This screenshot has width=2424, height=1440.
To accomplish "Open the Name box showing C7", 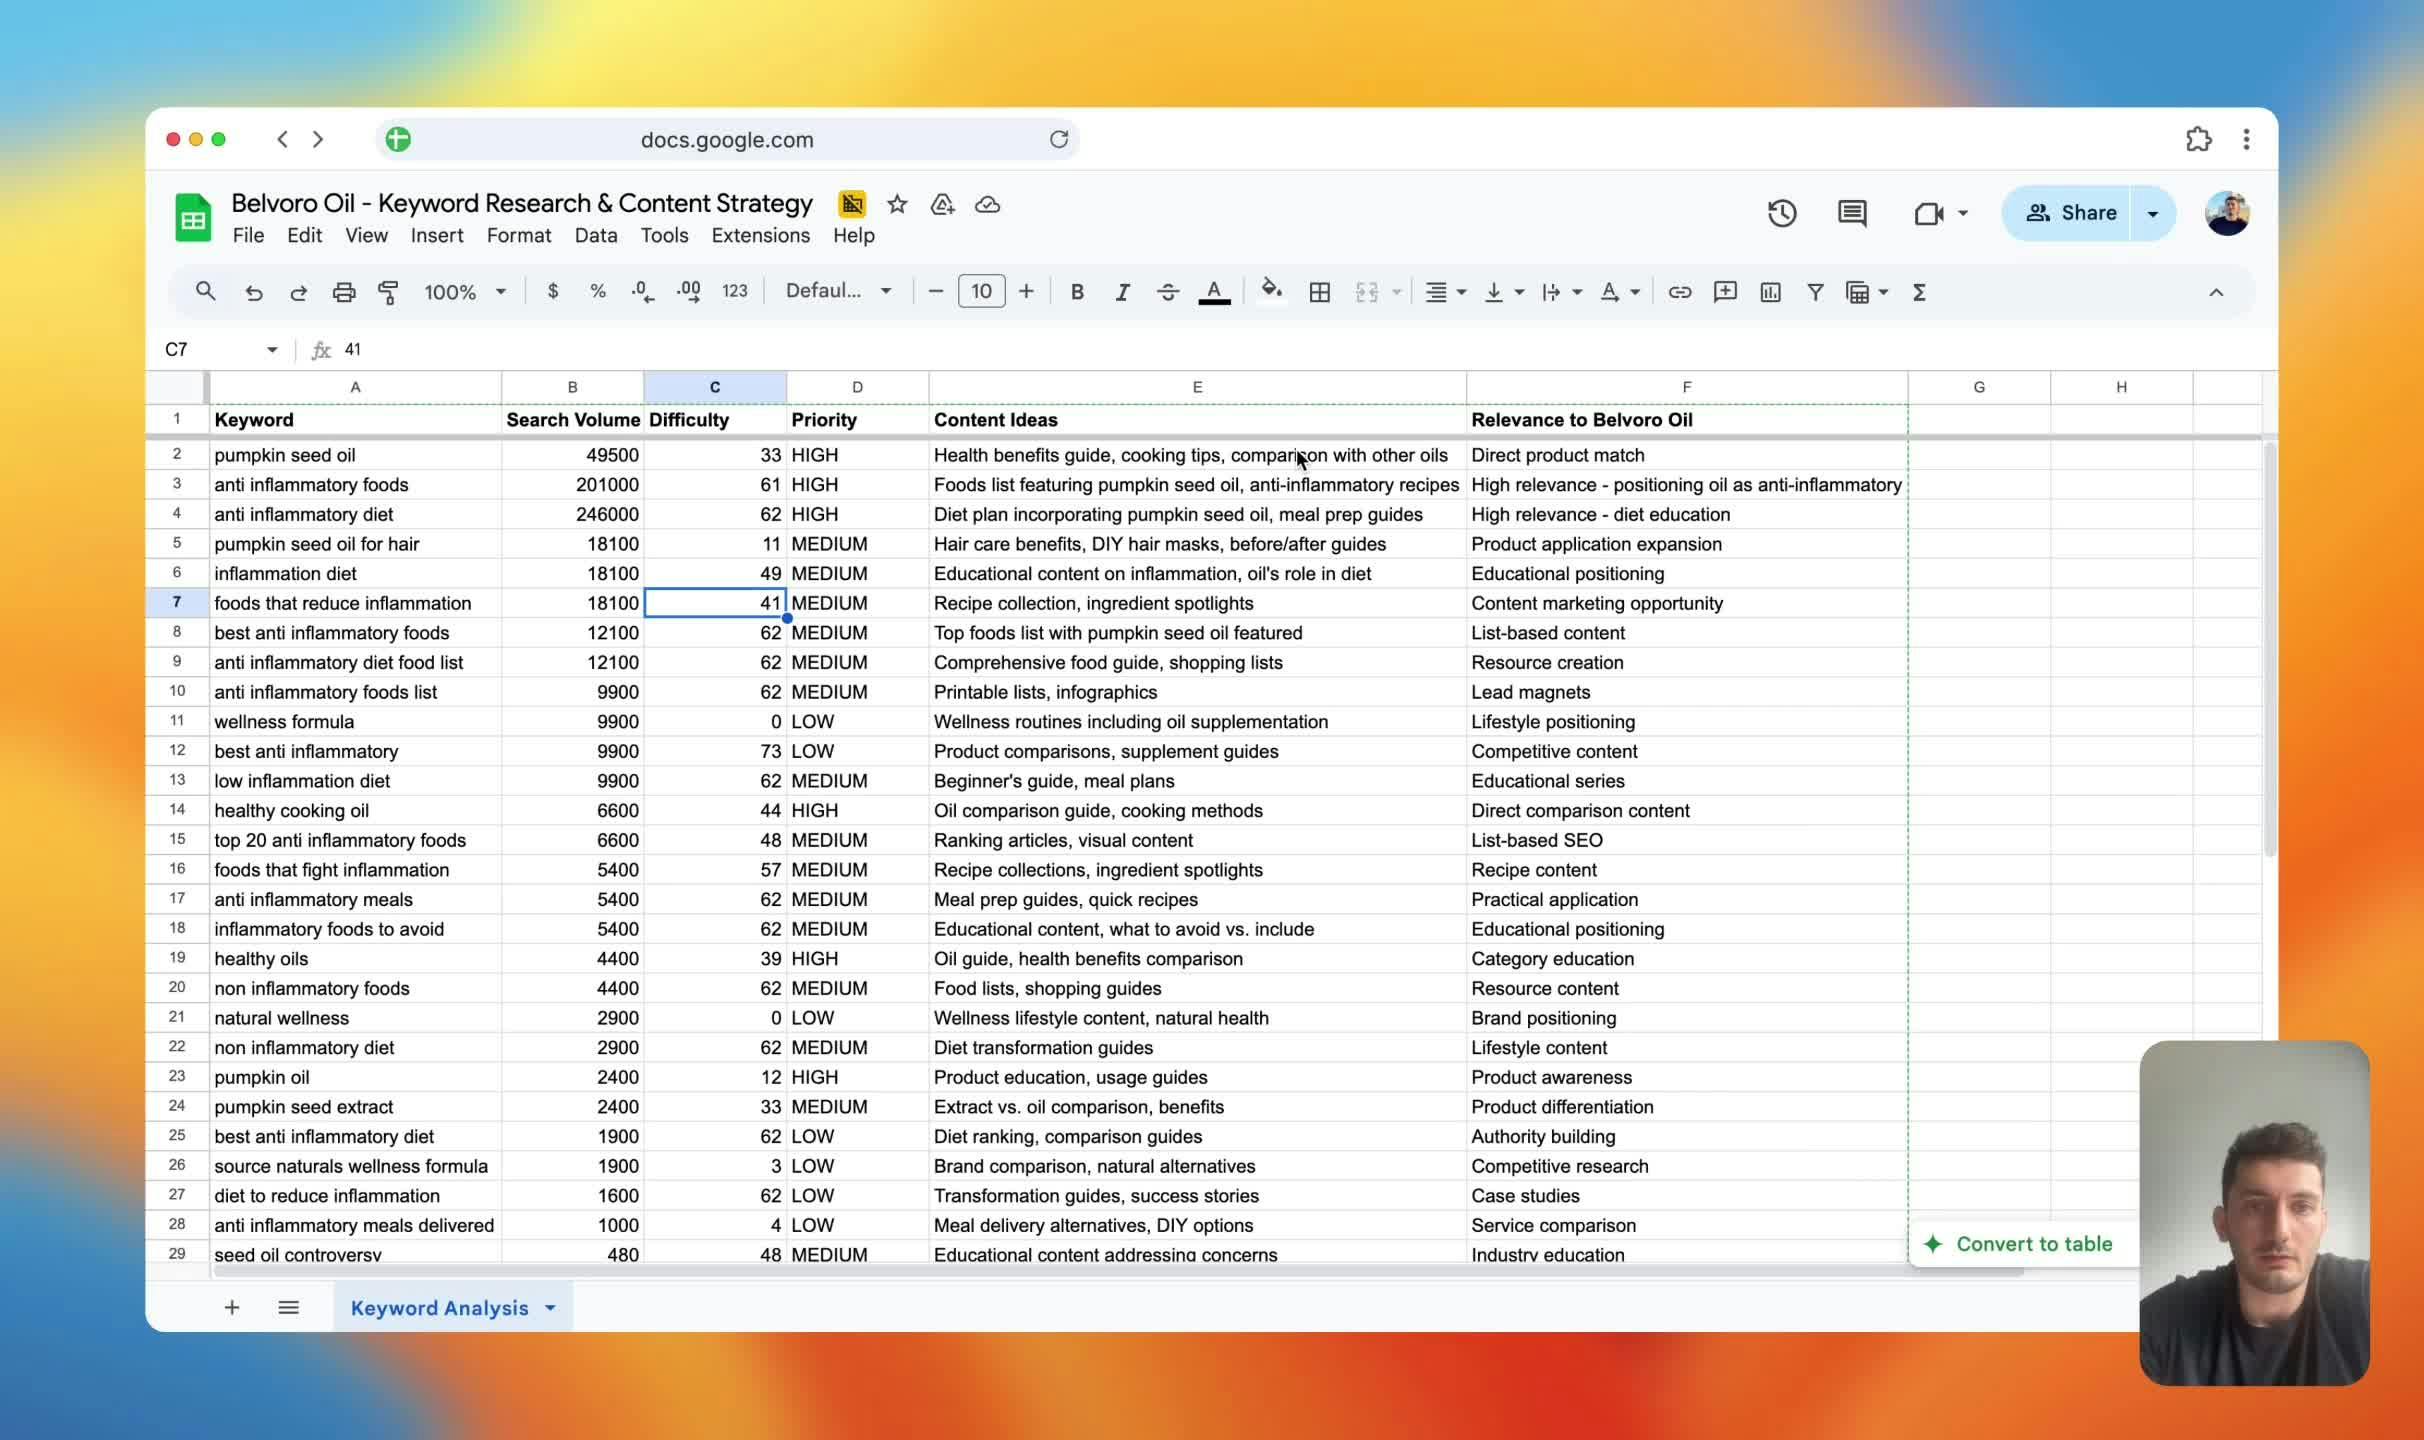I will click(x=222, y=349).
